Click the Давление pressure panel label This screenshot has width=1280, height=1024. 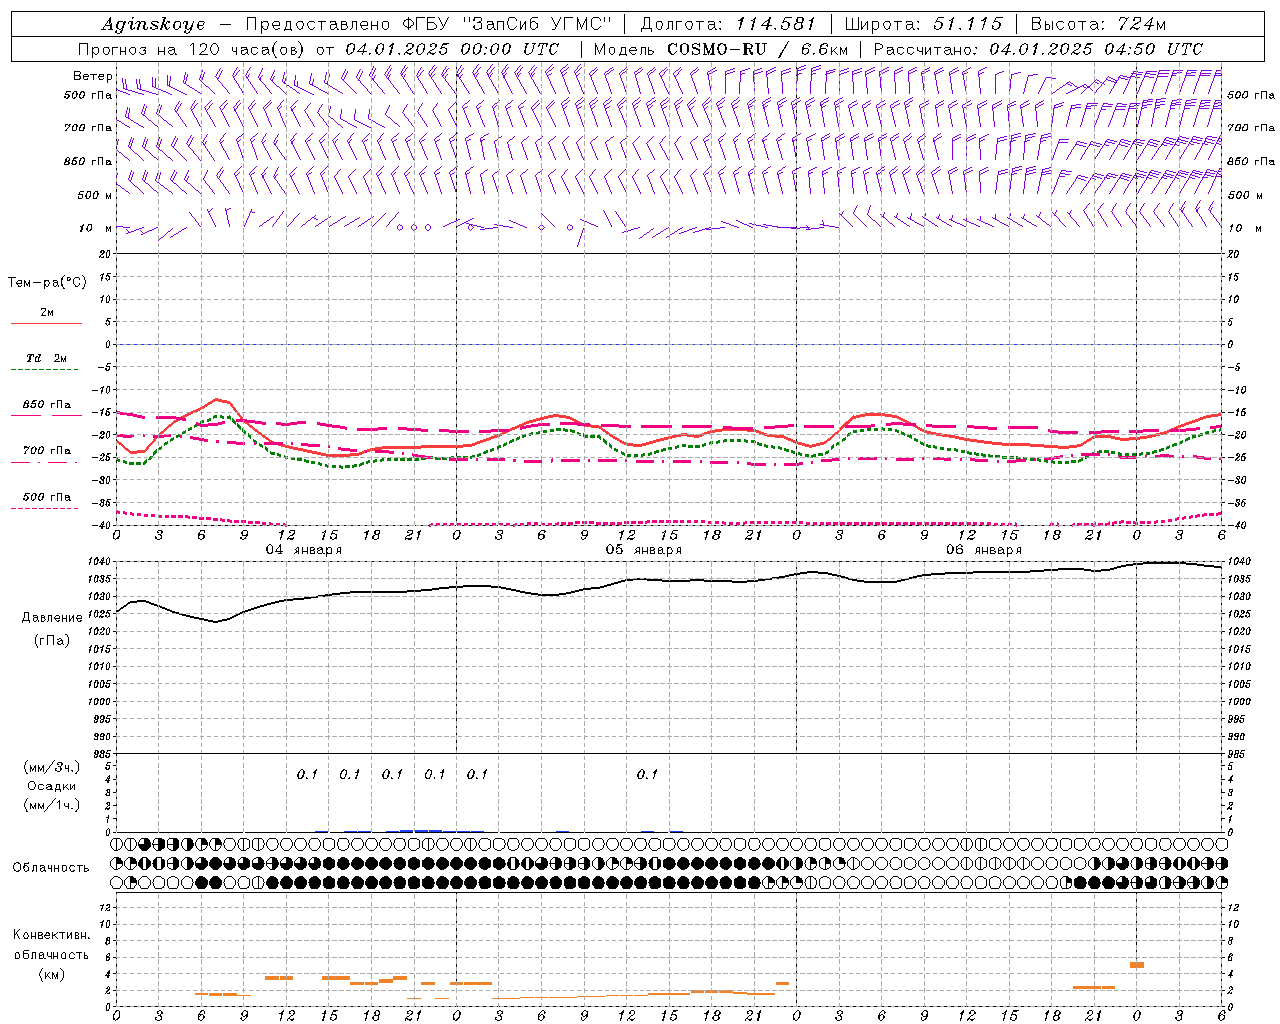click(x=51, y=618)
